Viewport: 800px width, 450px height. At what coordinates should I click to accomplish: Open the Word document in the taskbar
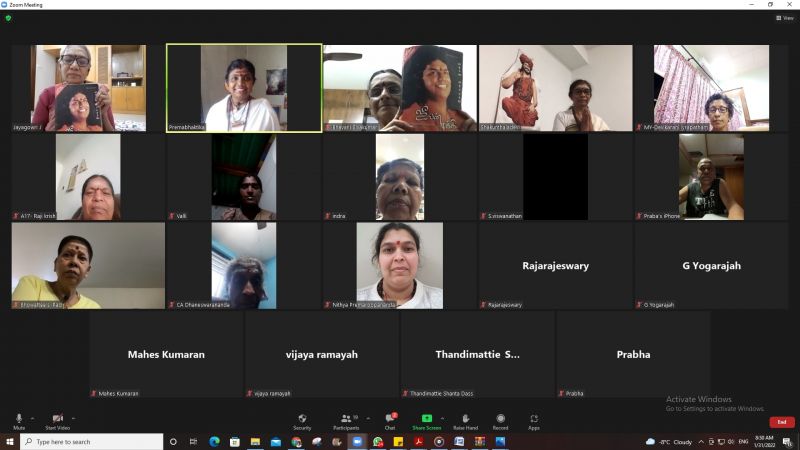(459, 441)
